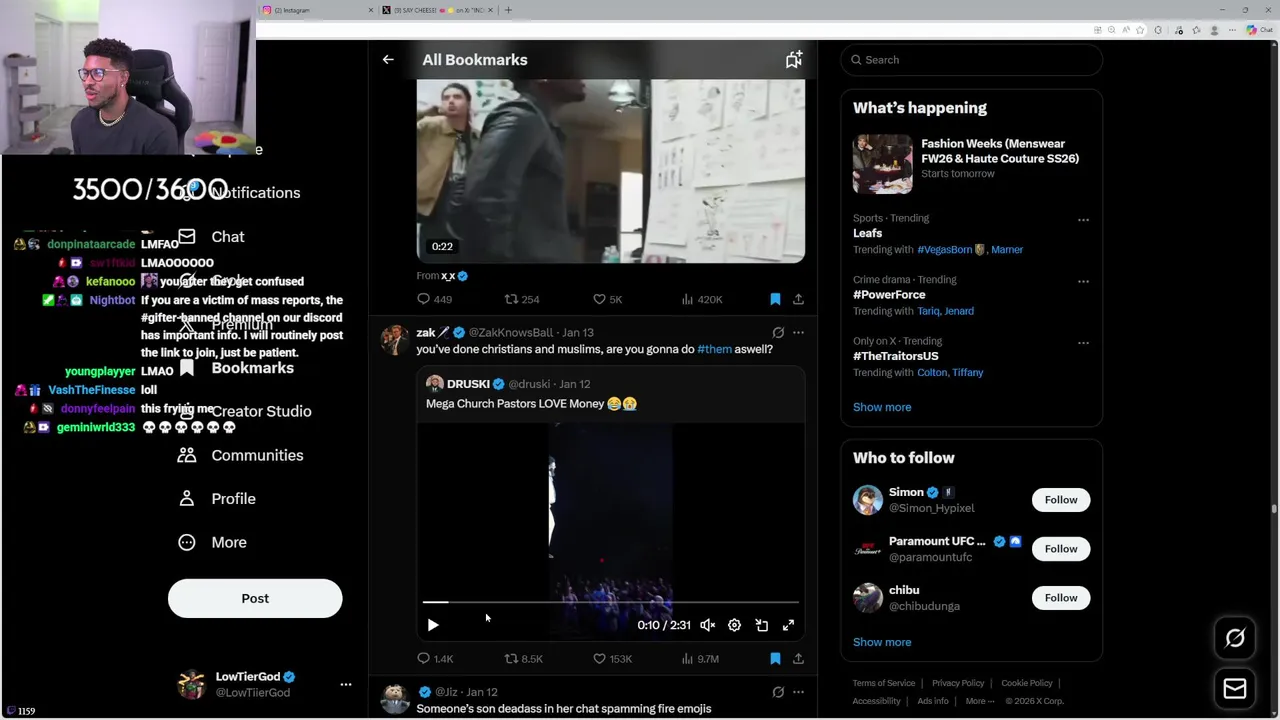Follow Paramount UFC

tap(1061, 549)
